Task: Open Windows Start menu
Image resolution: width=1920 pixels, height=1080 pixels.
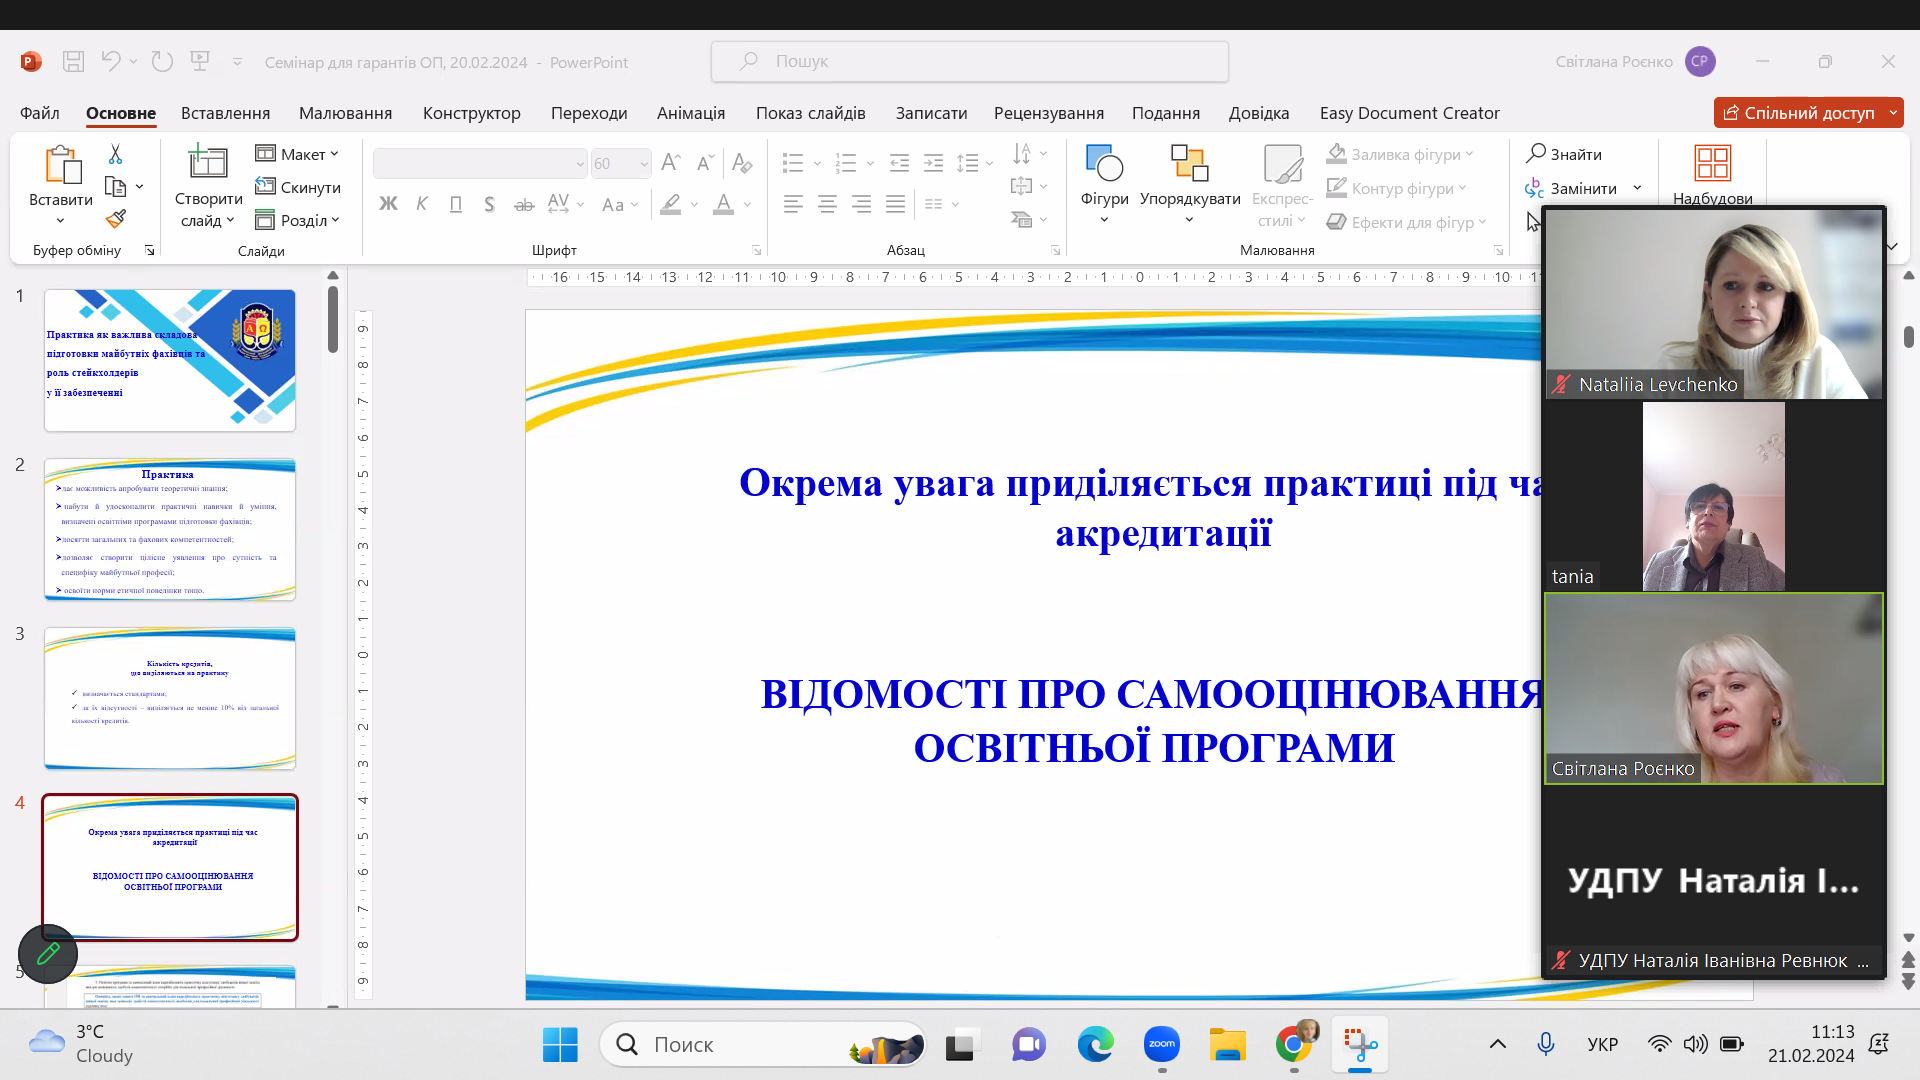Action: (560, 1045)
